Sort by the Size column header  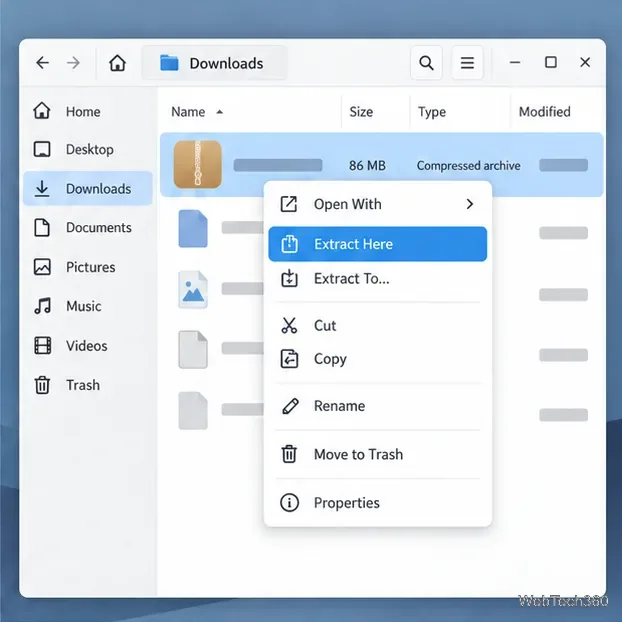[361, 112]
